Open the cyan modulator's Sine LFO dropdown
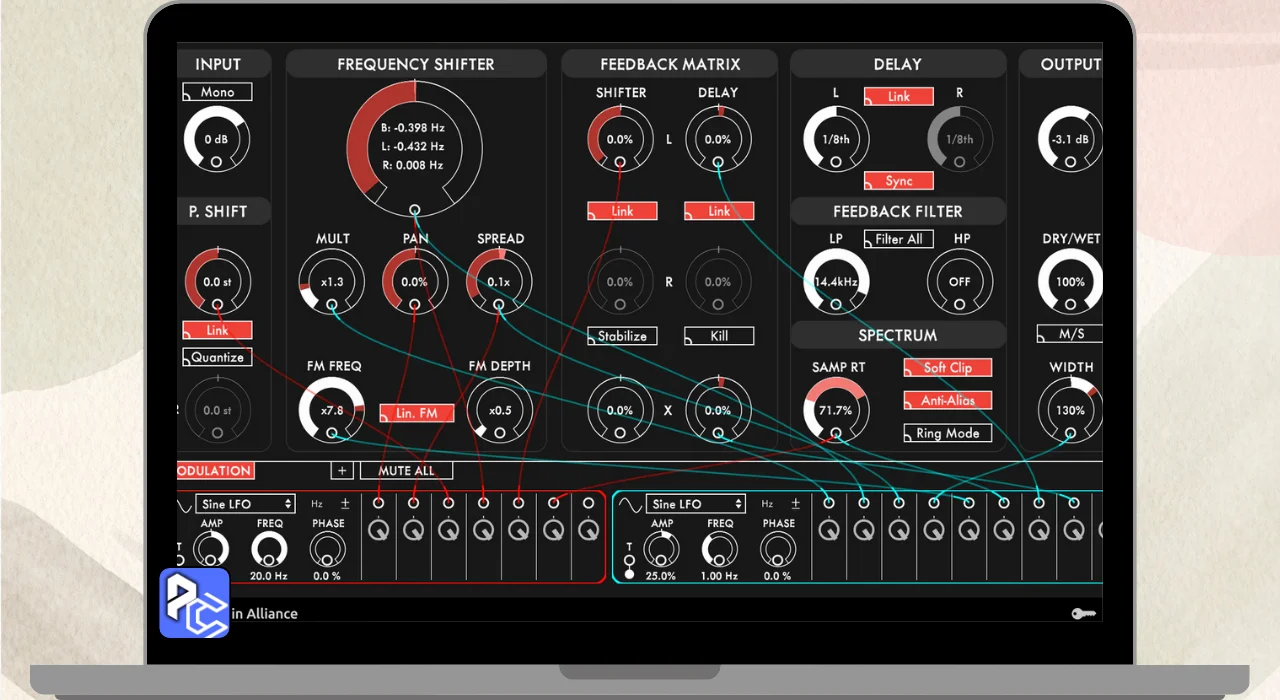The height and width of the screenshot is (700, 1280). coord(696,504)
